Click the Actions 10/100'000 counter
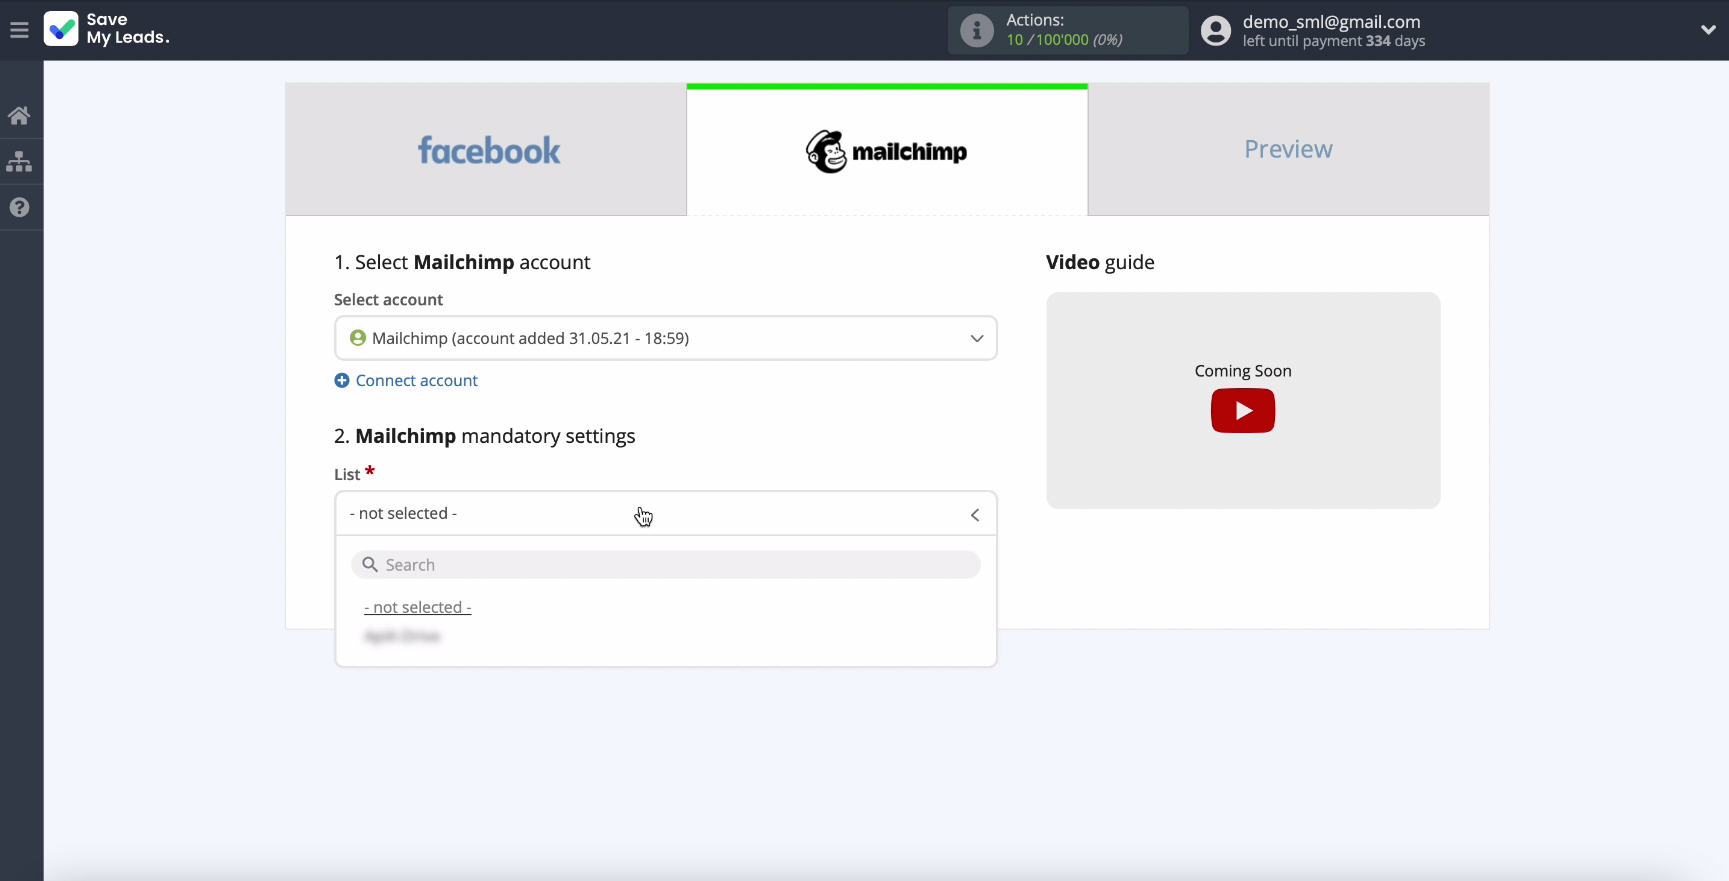The image size is (1729, 881). [x=1064, y=40]
